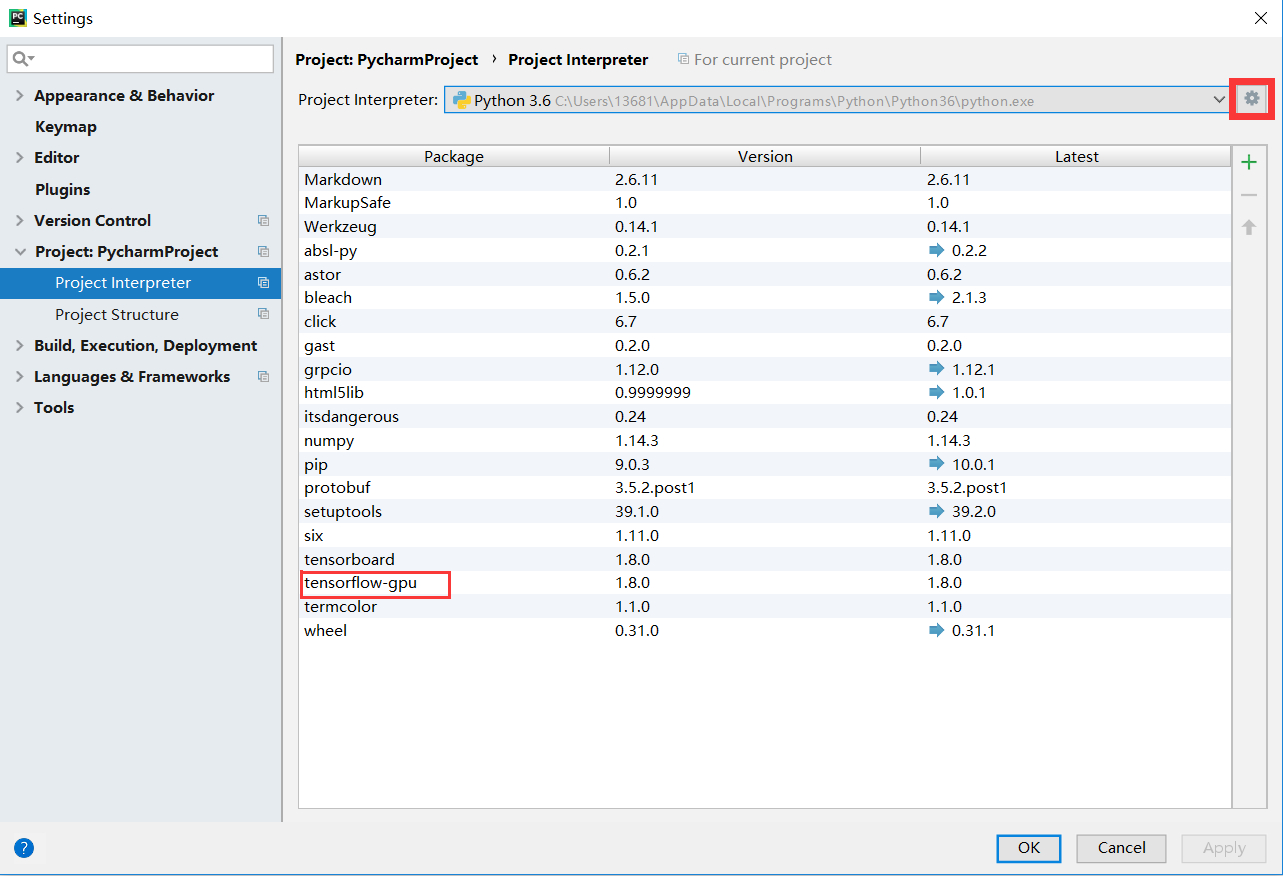Click green plus to install package
The image size is (1283, 876).
click(1248, 162)
